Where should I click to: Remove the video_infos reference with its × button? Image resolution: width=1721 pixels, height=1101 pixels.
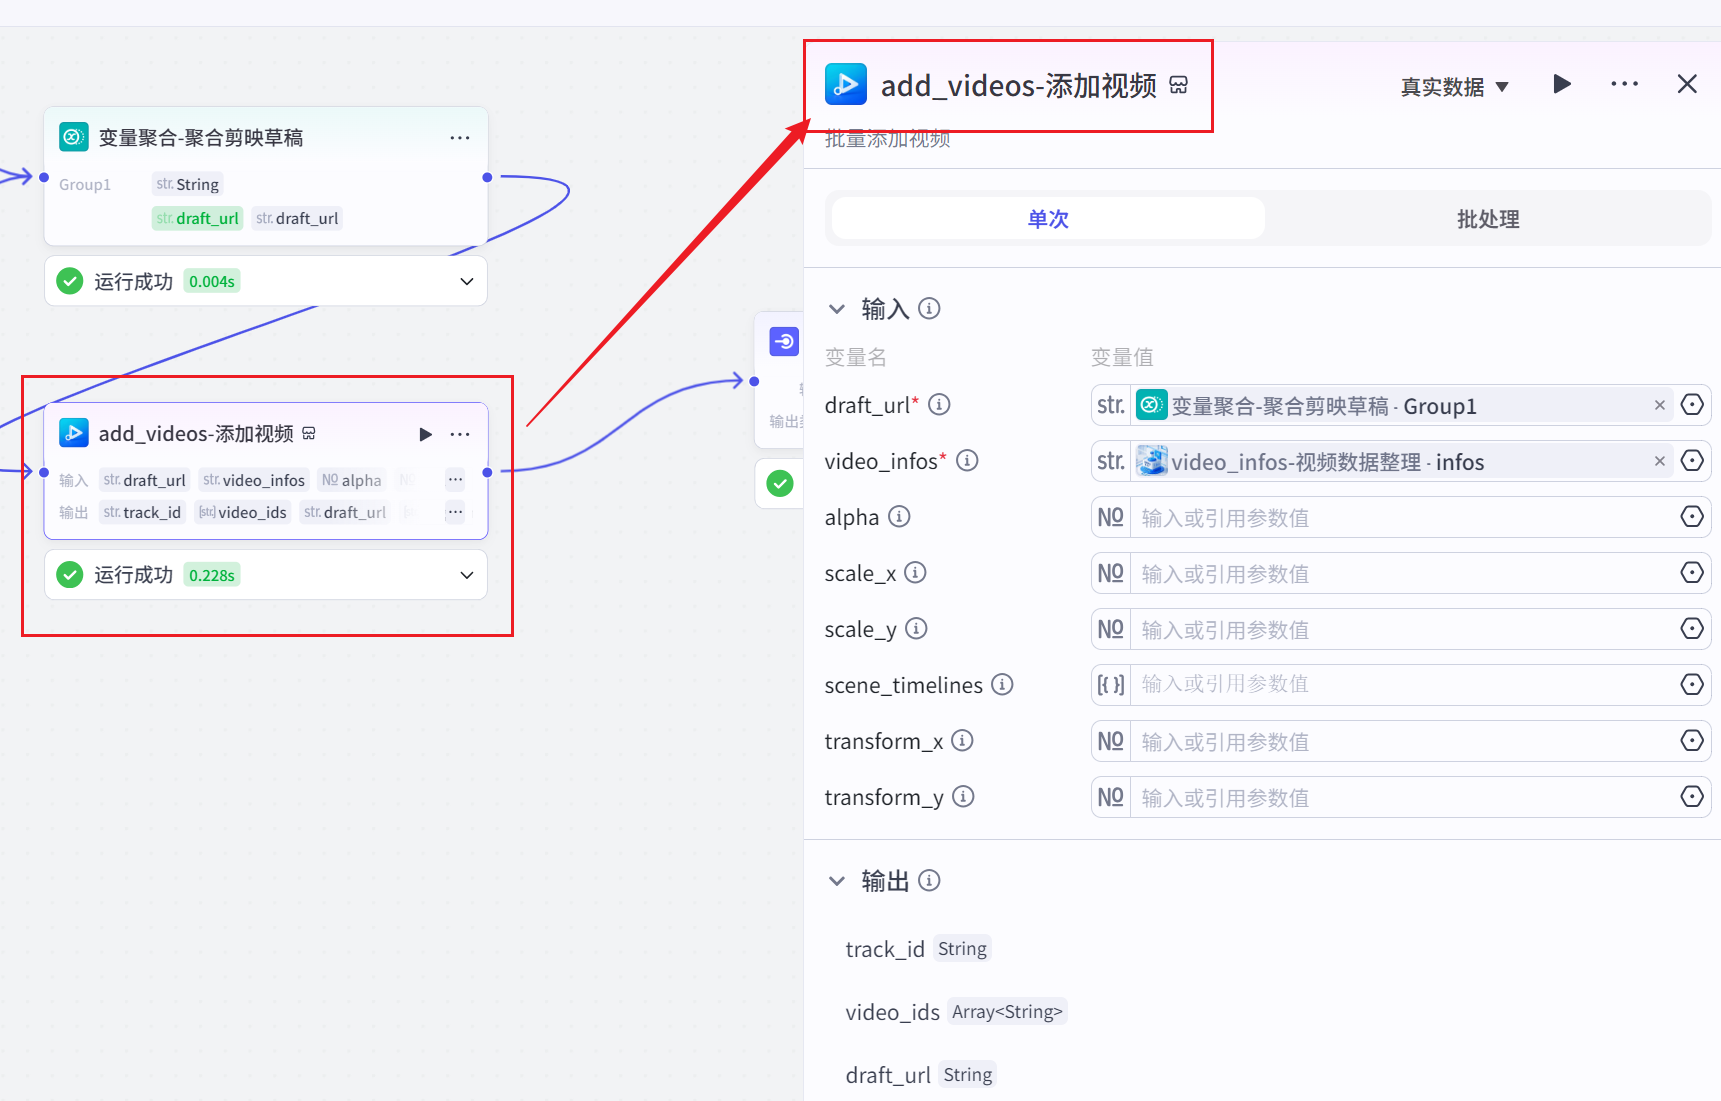click(1659, 461)
